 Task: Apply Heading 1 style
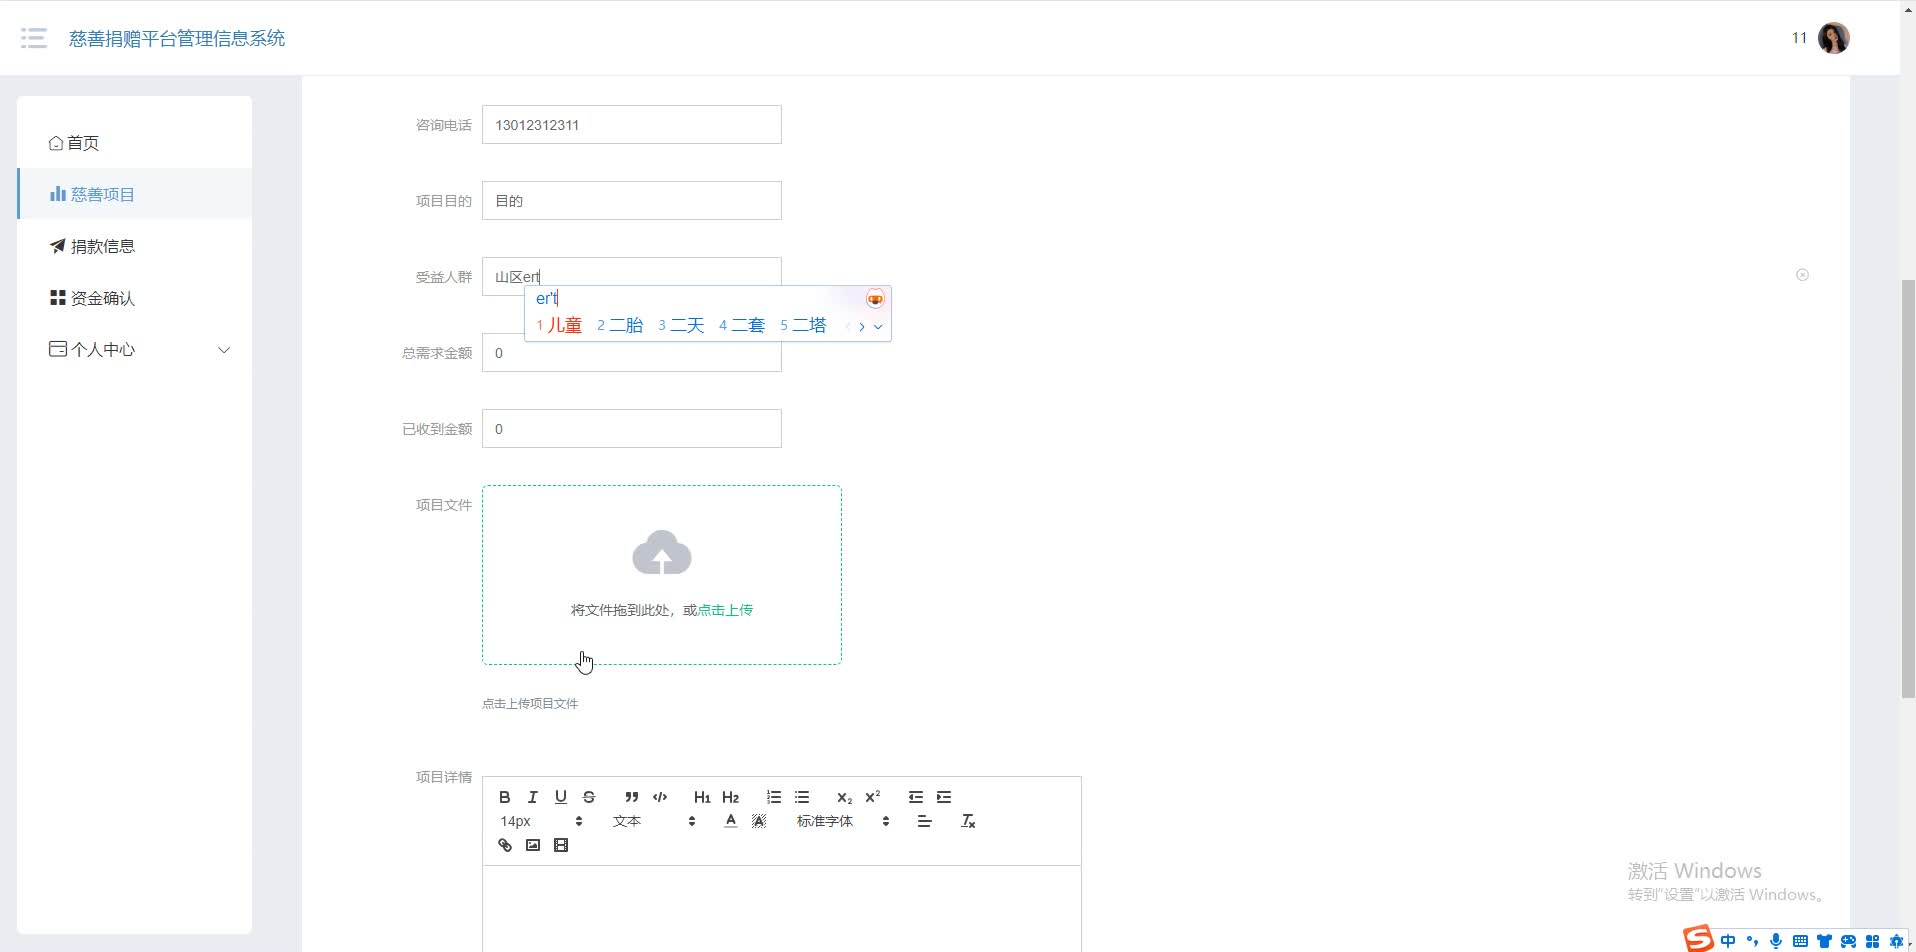[702, 797]
